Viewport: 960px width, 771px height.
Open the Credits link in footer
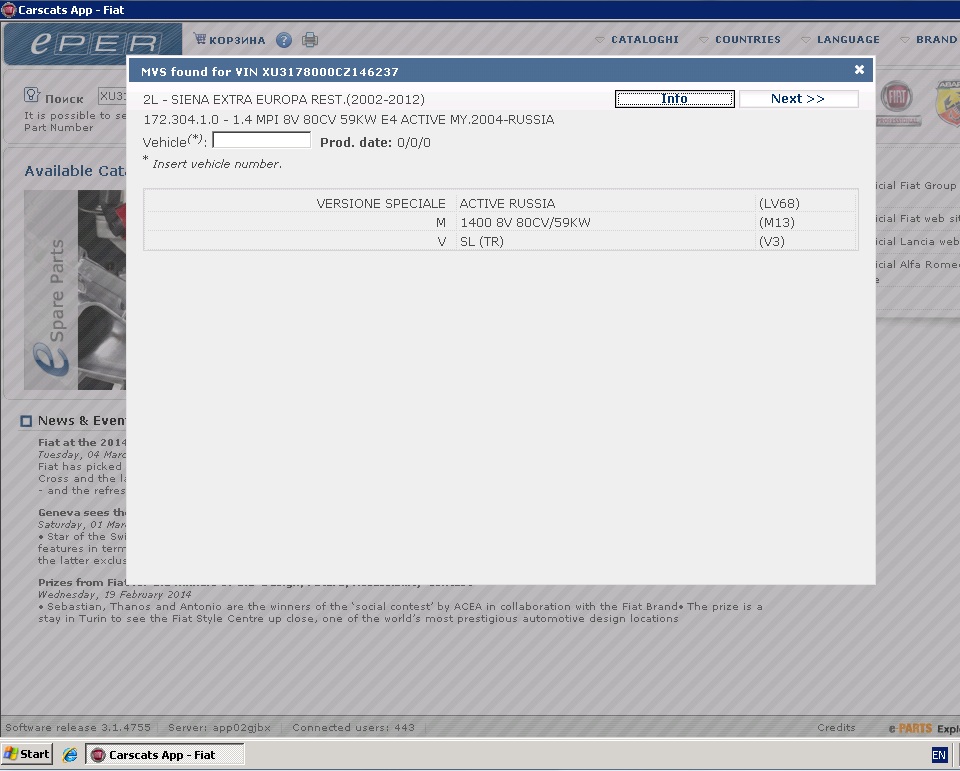point(836,728)
